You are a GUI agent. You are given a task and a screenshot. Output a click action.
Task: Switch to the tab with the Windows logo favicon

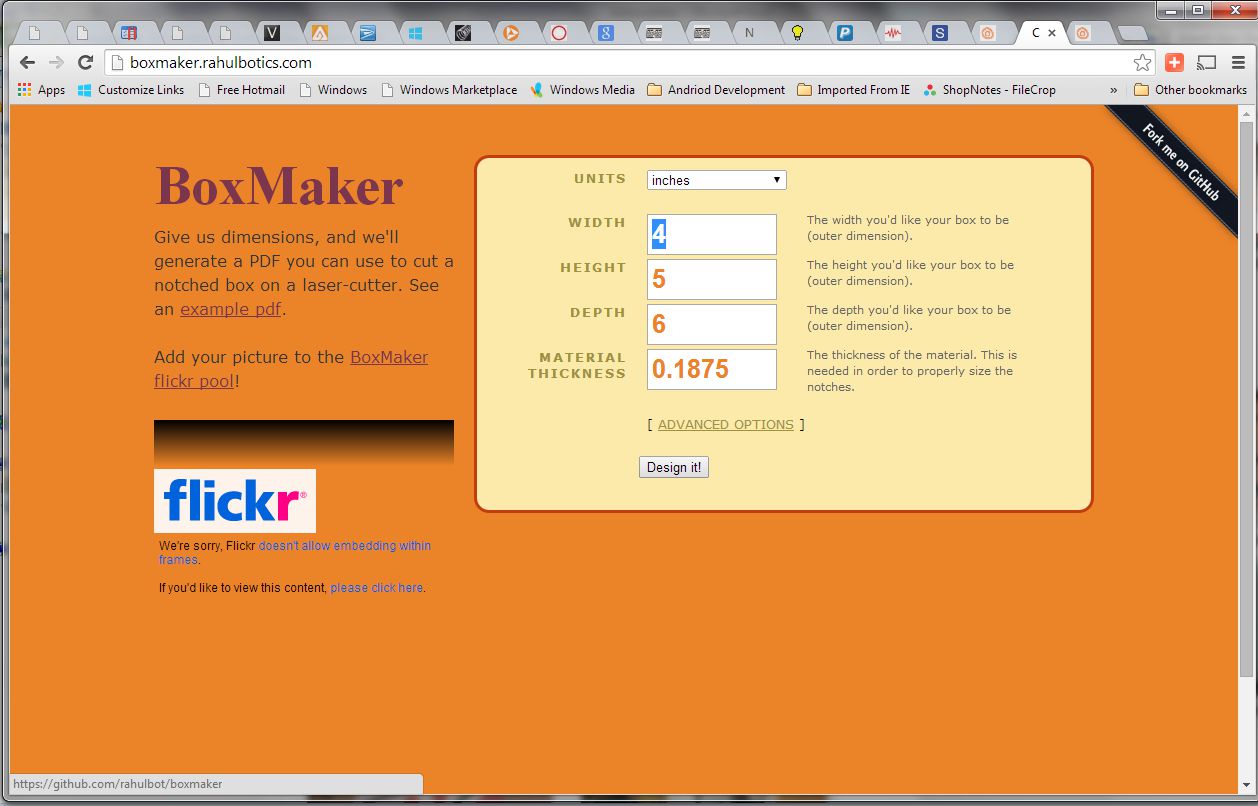(415, 33)
